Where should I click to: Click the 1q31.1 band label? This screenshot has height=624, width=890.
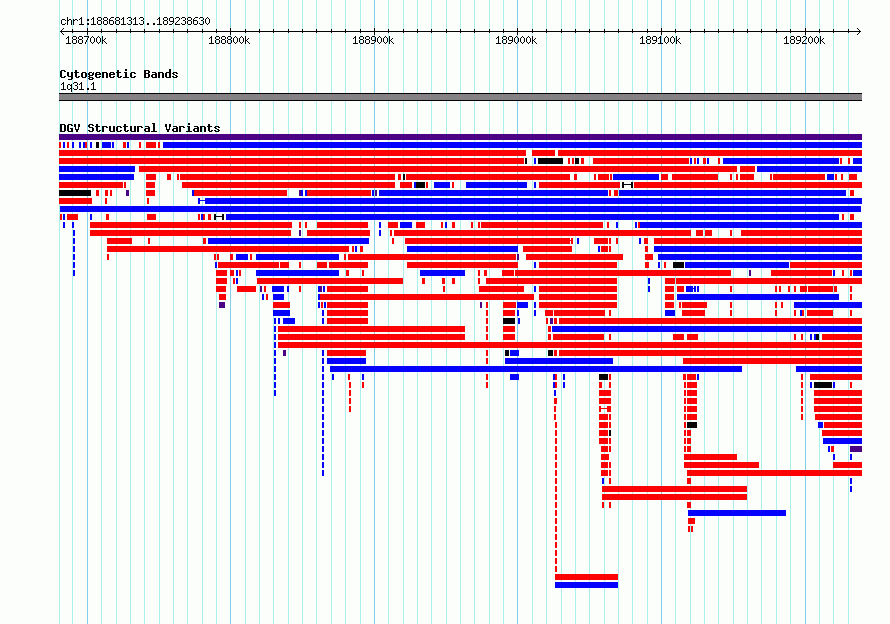tap(78, 86)
